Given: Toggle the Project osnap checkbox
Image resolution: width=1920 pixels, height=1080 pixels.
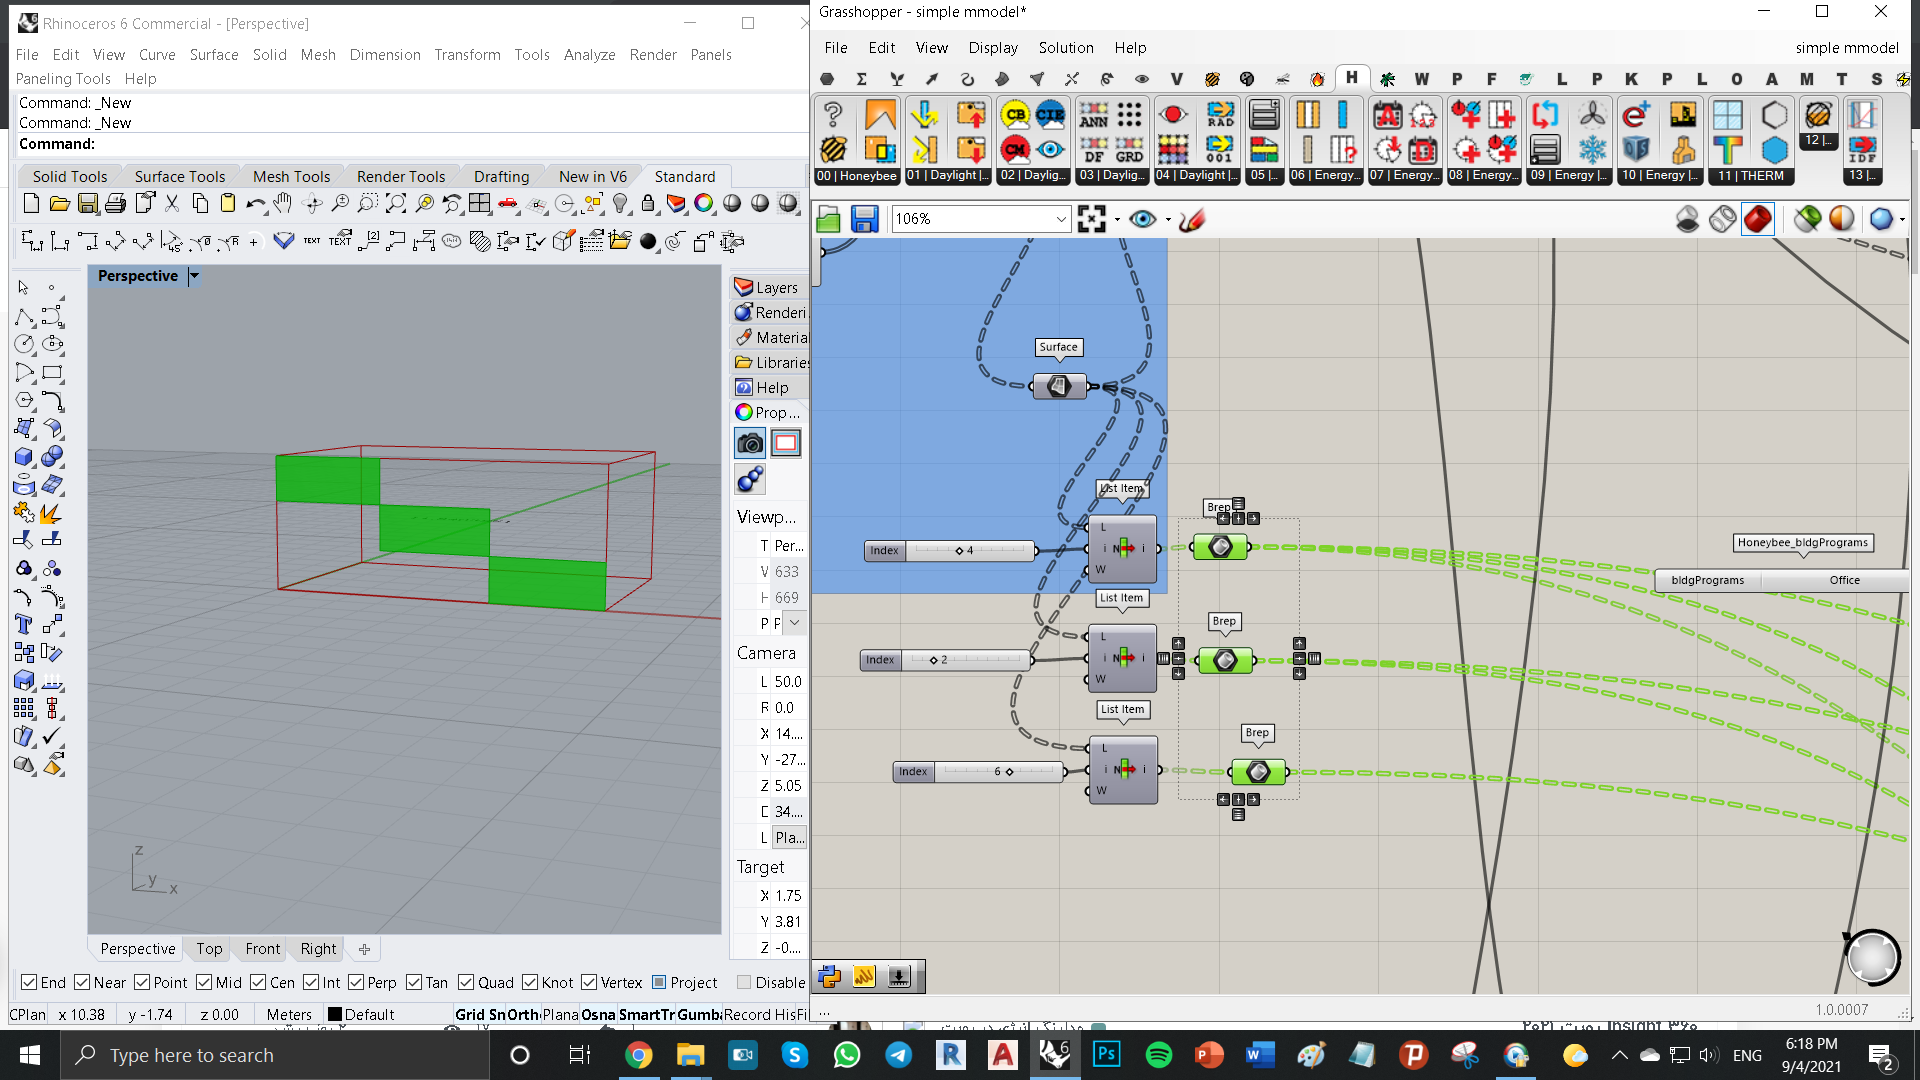Looking at the screenshot, I should [x=659, y=982].
